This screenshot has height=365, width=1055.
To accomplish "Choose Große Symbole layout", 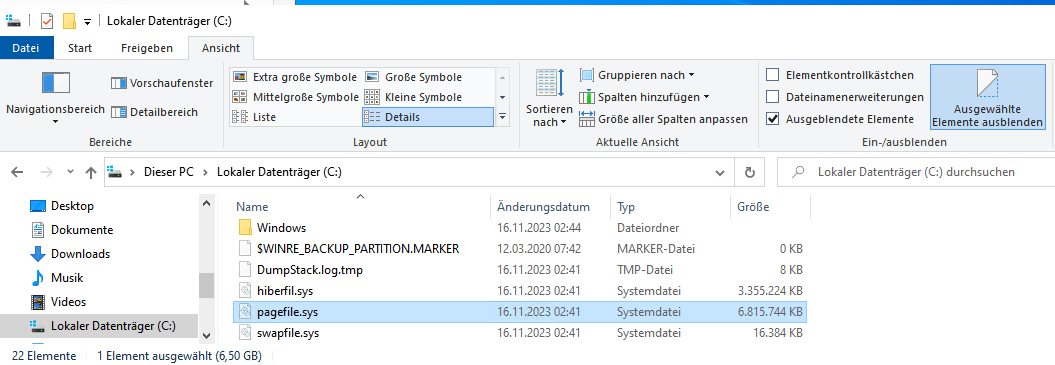I will coord(414,76).
